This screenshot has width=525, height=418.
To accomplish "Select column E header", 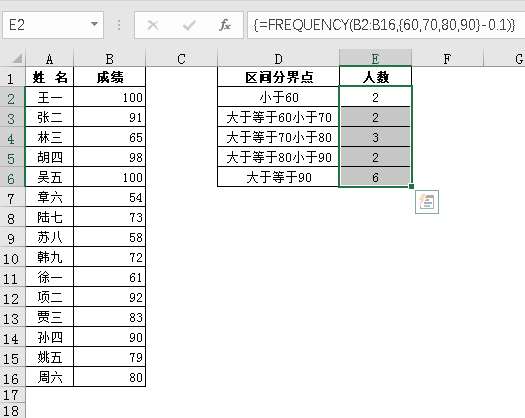I will (375, 58).
